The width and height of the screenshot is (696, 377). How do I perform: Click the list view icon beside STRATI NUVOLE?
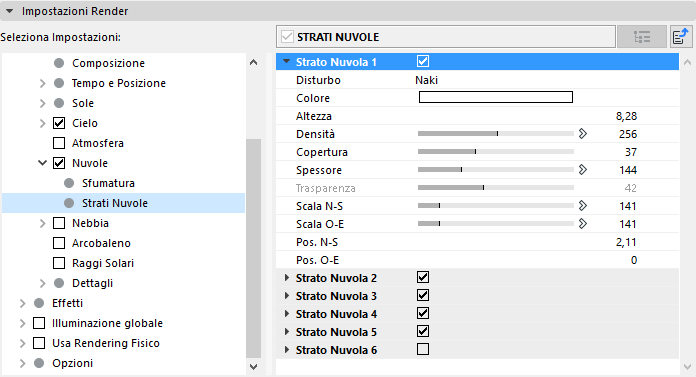pyautogui.click(x=642, y=36)
